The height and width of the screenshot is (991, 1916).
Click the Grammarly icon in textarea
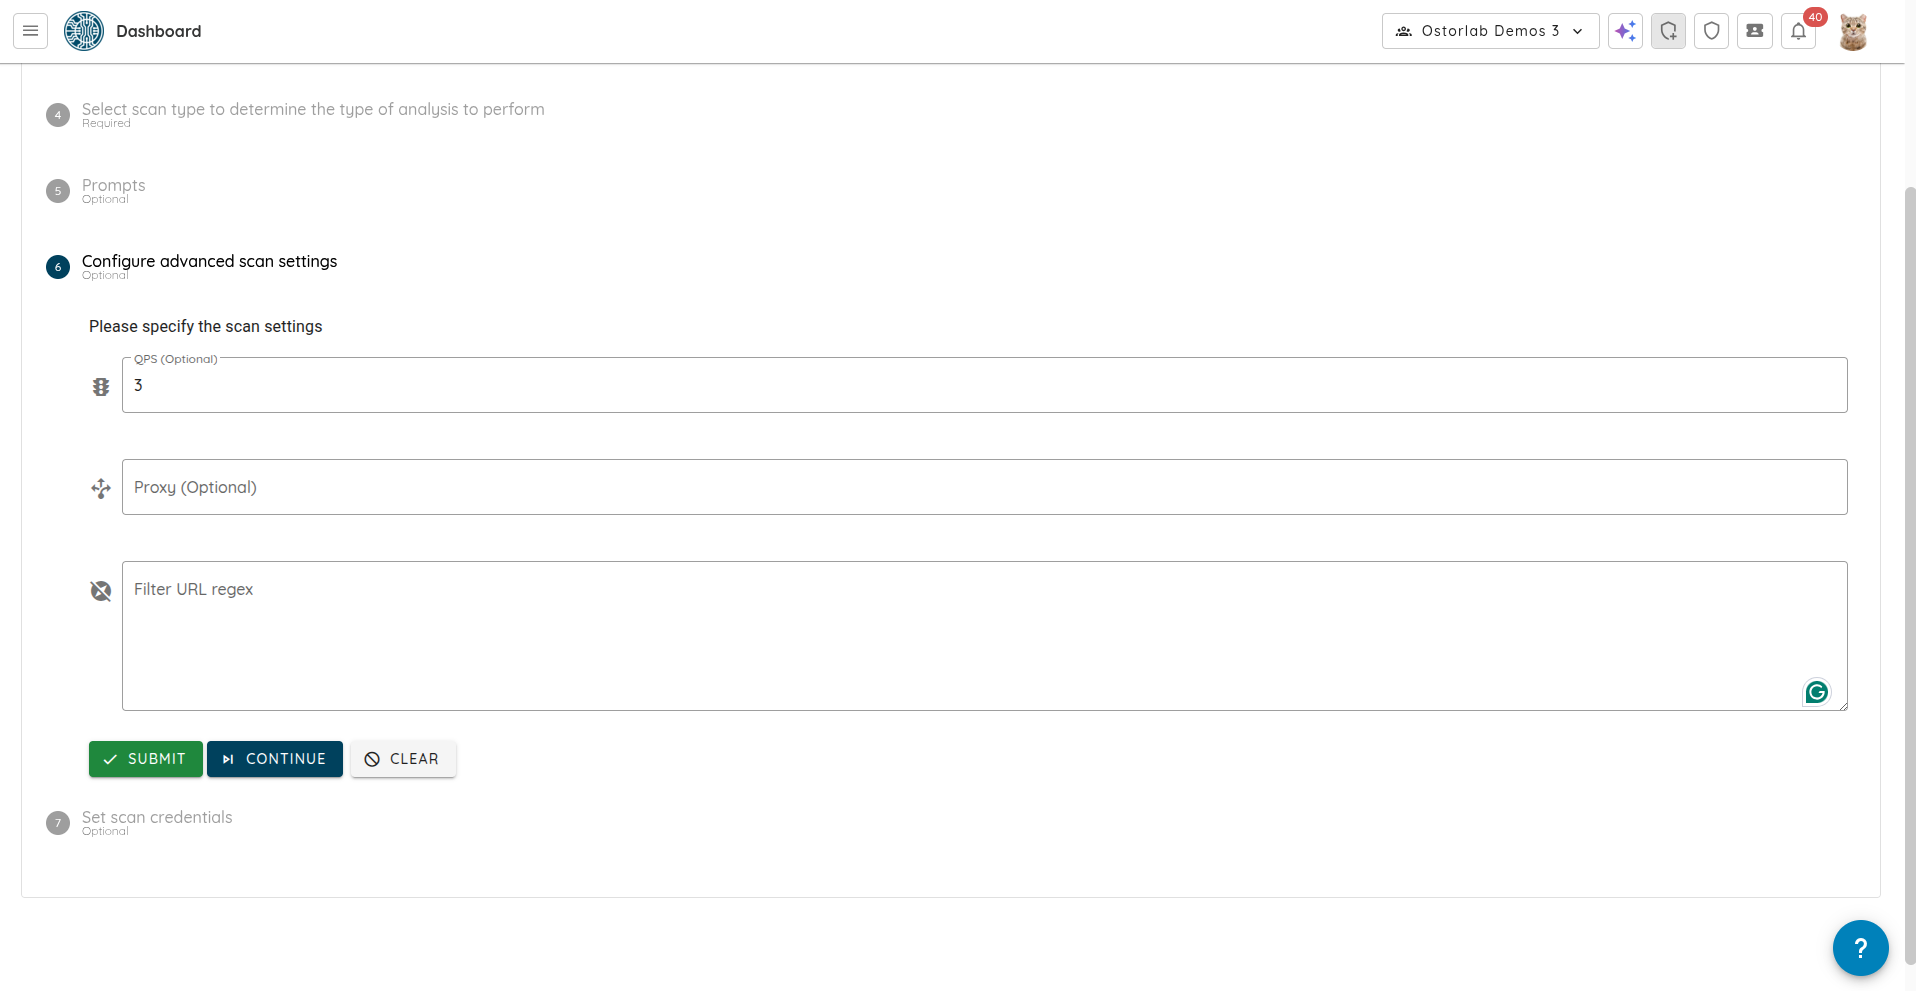pyautogui.click(x=1816, y=692)
